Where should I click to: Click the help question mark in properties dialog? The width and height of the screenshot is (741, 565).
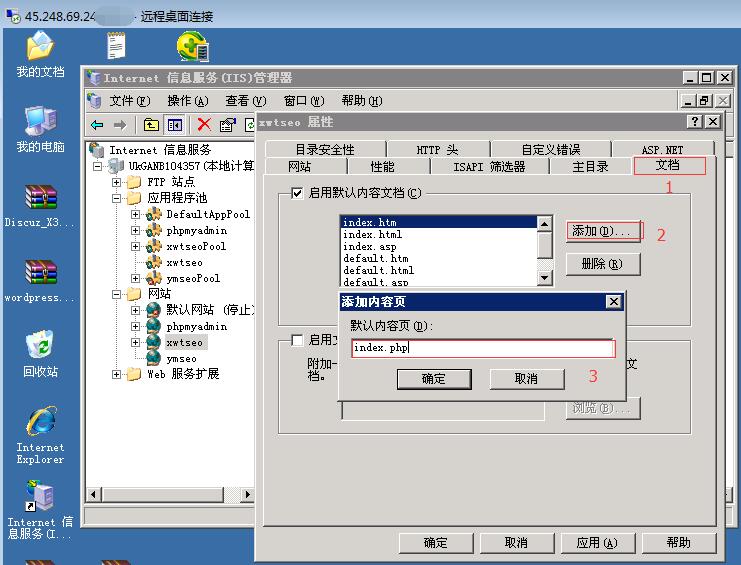(694, 122)
